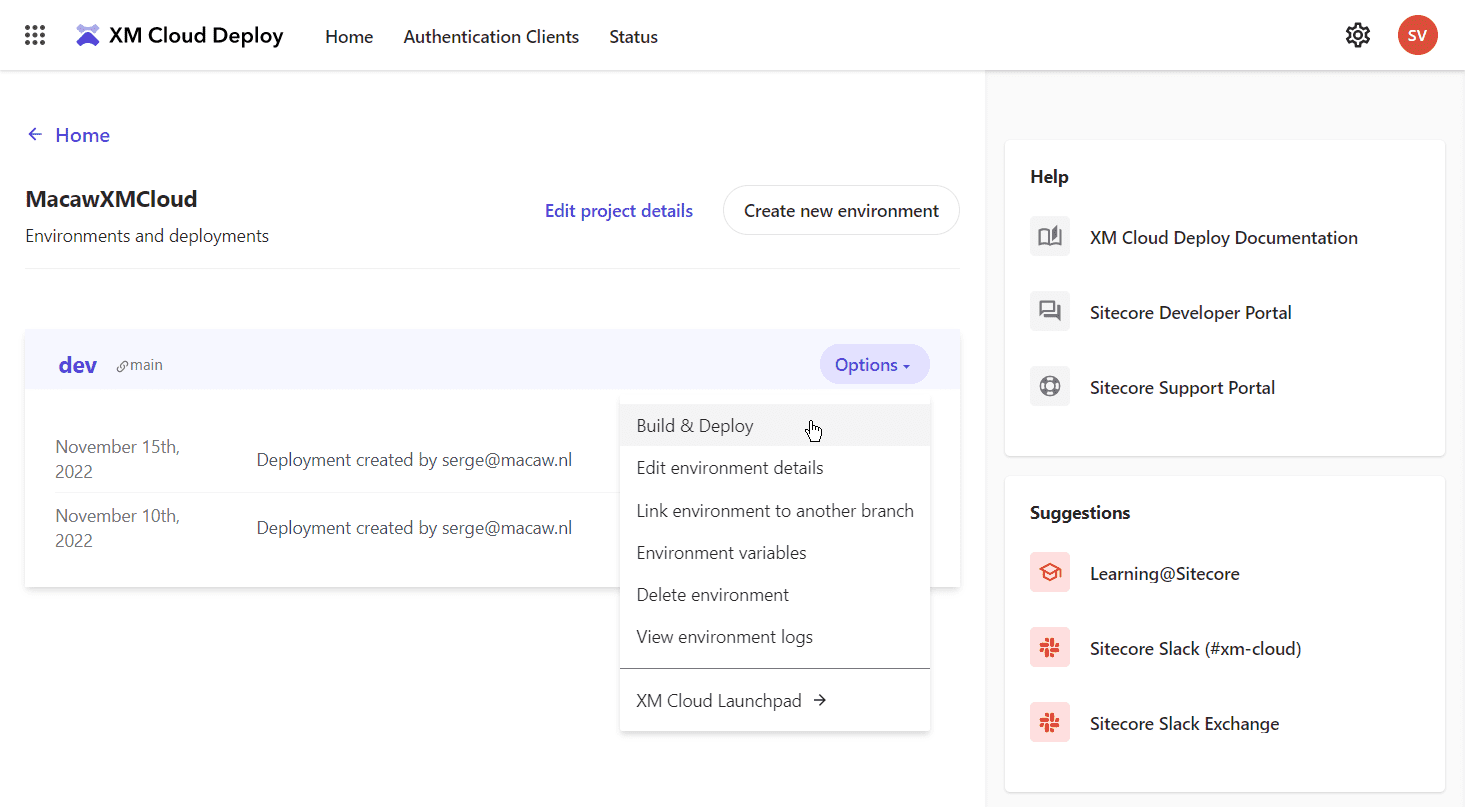
Task: Click the Sitecore Developer Portal chat icon
Action: pos(1050,312)
